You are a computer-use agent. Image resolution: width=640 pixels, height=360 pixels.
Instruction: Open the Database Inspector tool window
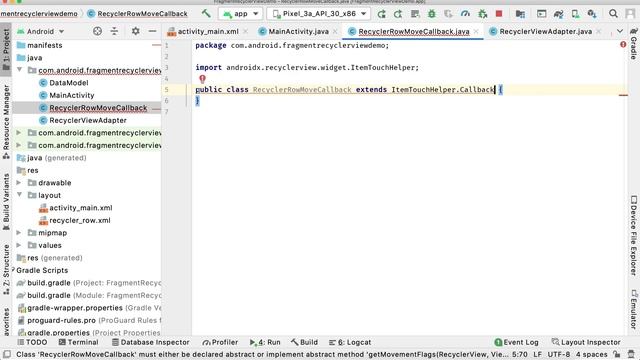pyautogui.click(x=151, y=342)
